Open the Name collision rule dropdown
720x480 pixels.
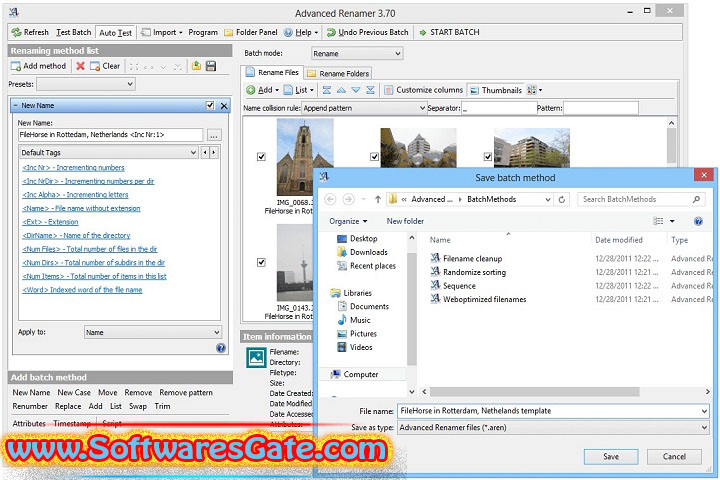tap(364, 108)
